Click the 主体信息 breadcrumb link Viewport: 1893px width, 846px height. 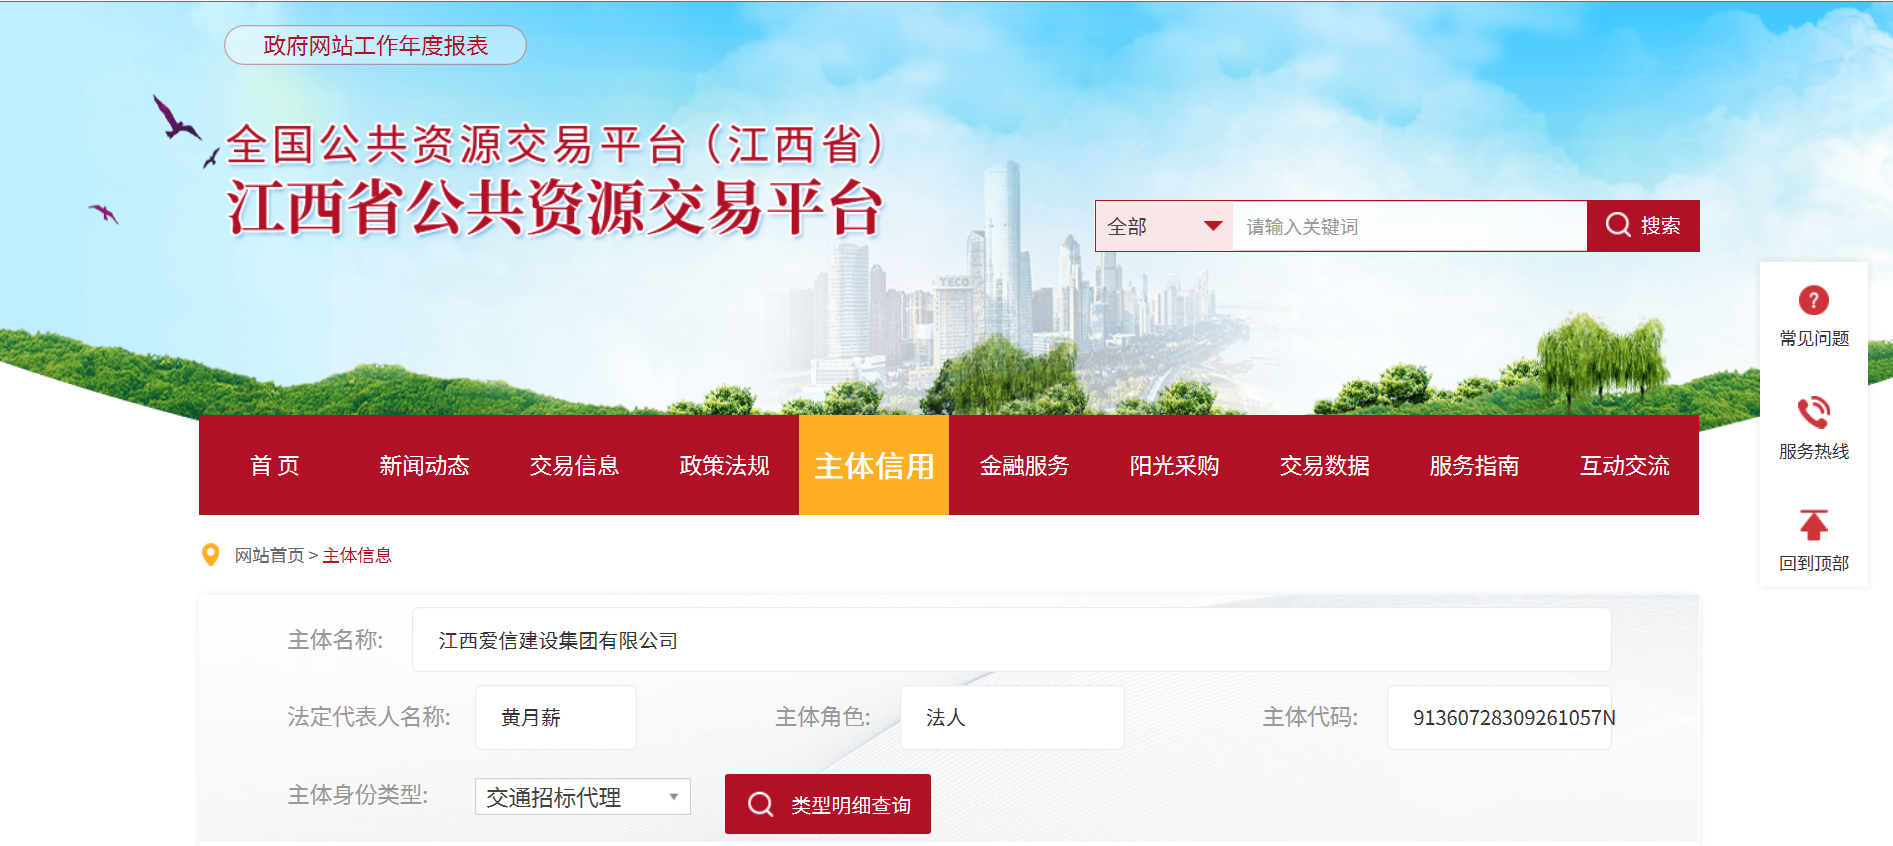tap(357, 555)
